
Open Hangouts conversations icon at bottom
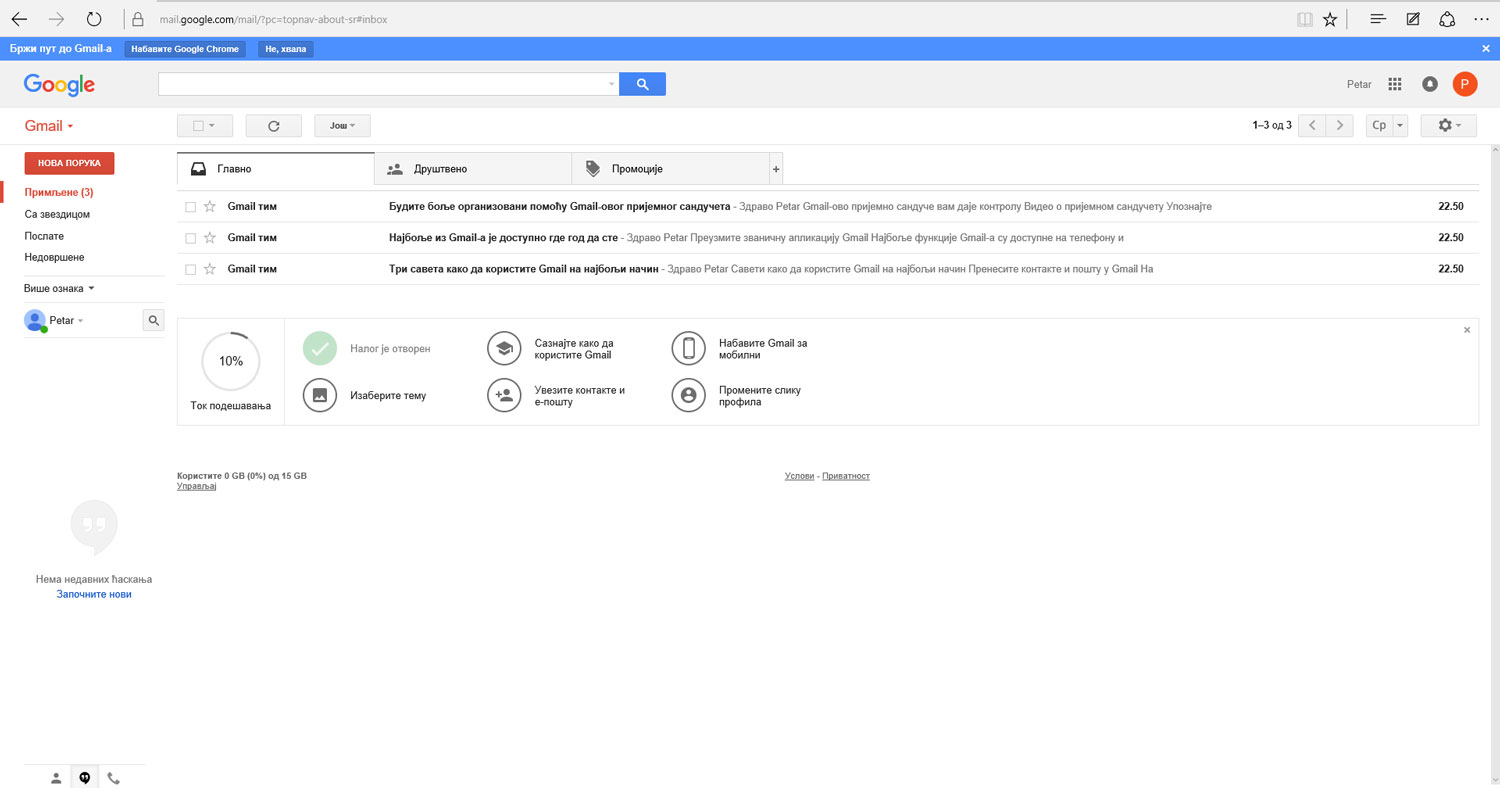click(85, 778)
